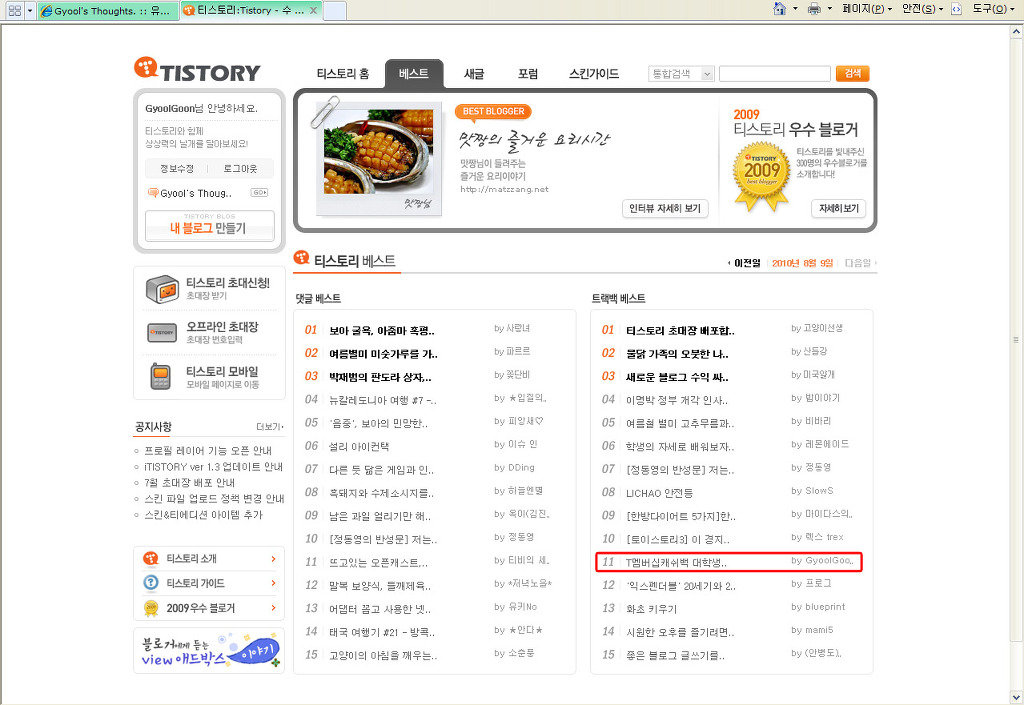Click the browser Home icon
The height and width of the screenshot is (705, 1024).
coord(779,8)
